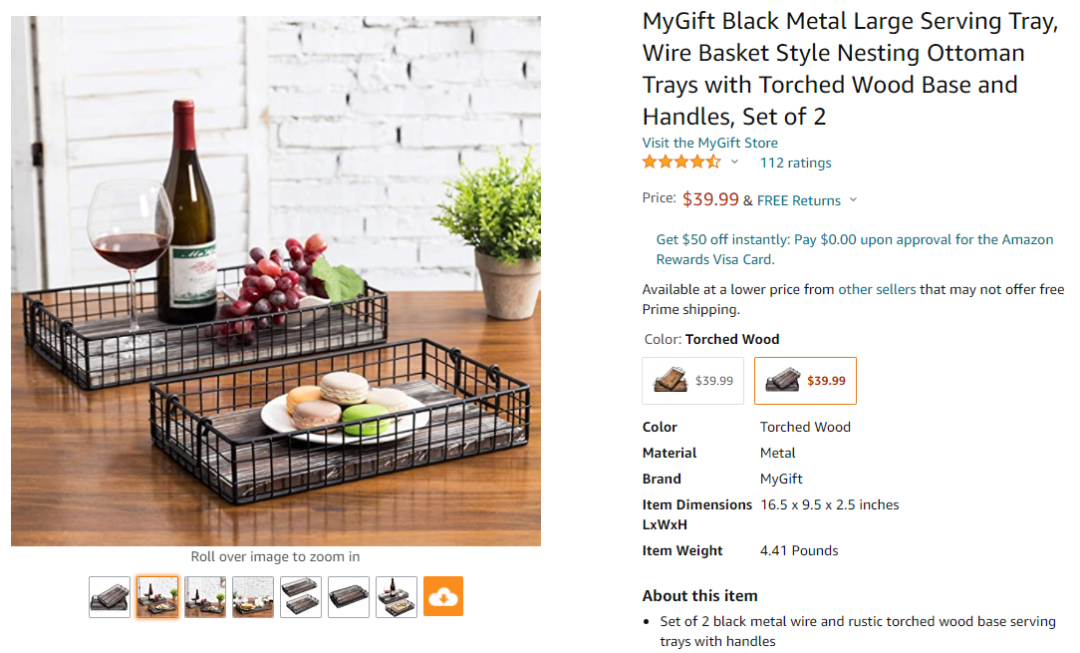Image resolution: width=1080 pixels, height=653 pixels.
Task: Visit the MyGift Store link
Action: click(x=709, y=143)
